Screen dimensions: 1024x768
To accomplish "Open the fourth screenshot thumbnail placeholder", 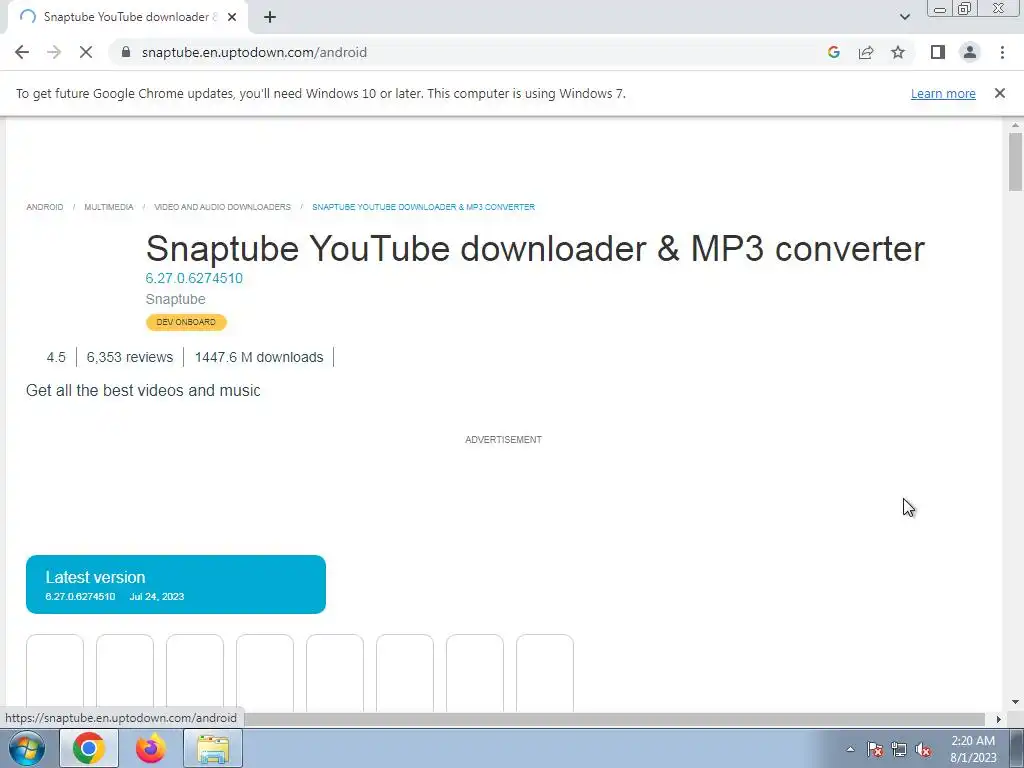I will pos(264,673).
